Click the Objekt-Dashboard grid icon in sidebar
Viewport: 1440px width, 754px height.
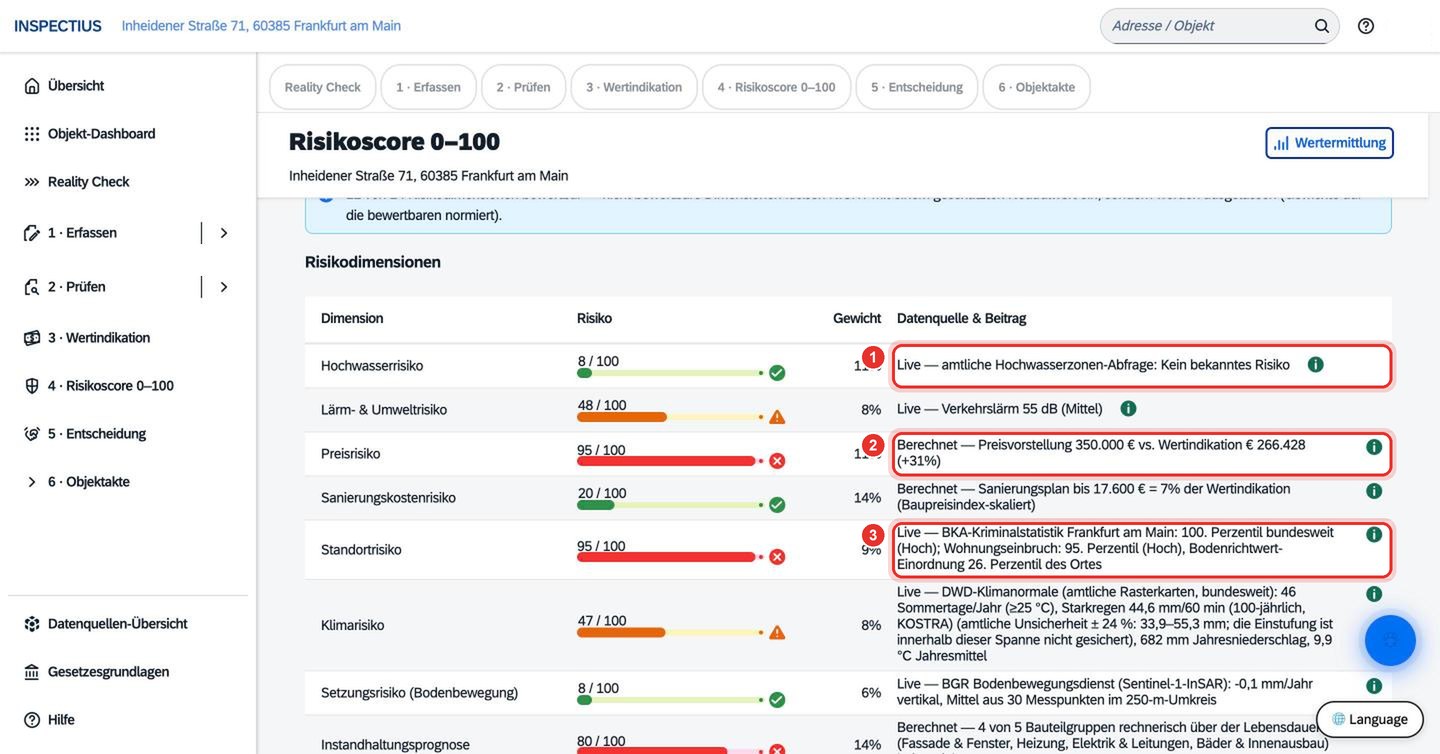tap(32, 134)
